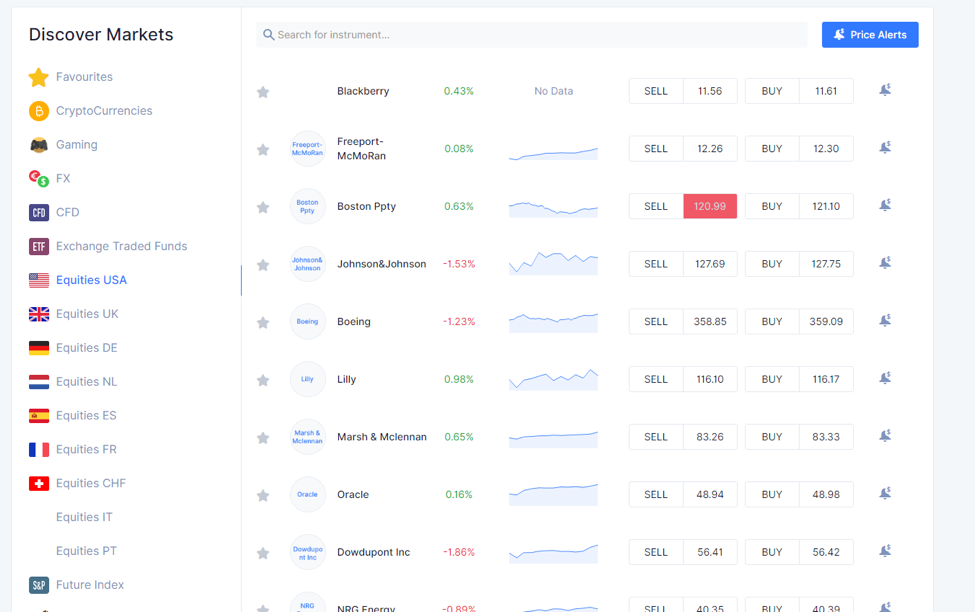Click the Boeing instrument name

(354, 322)
